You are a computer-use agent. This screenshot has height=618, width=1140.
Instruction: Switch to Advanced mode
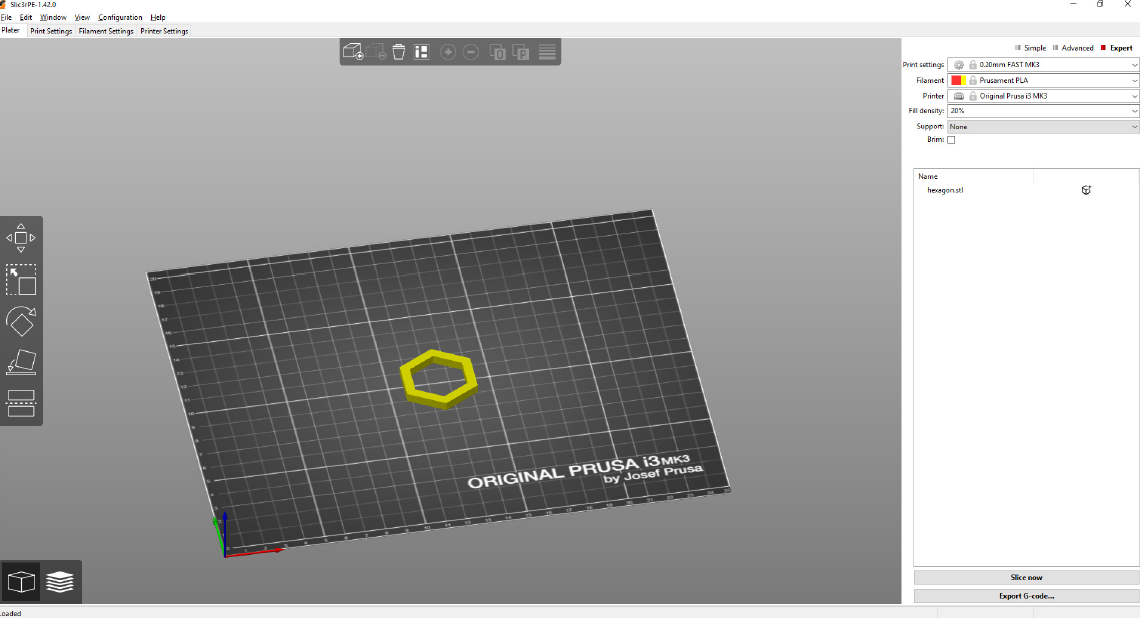point(1073,48)
